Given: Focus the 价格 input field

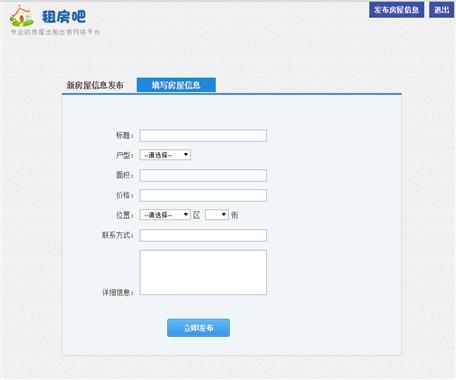Looking at the screenshot, I should tap(203, 195).
